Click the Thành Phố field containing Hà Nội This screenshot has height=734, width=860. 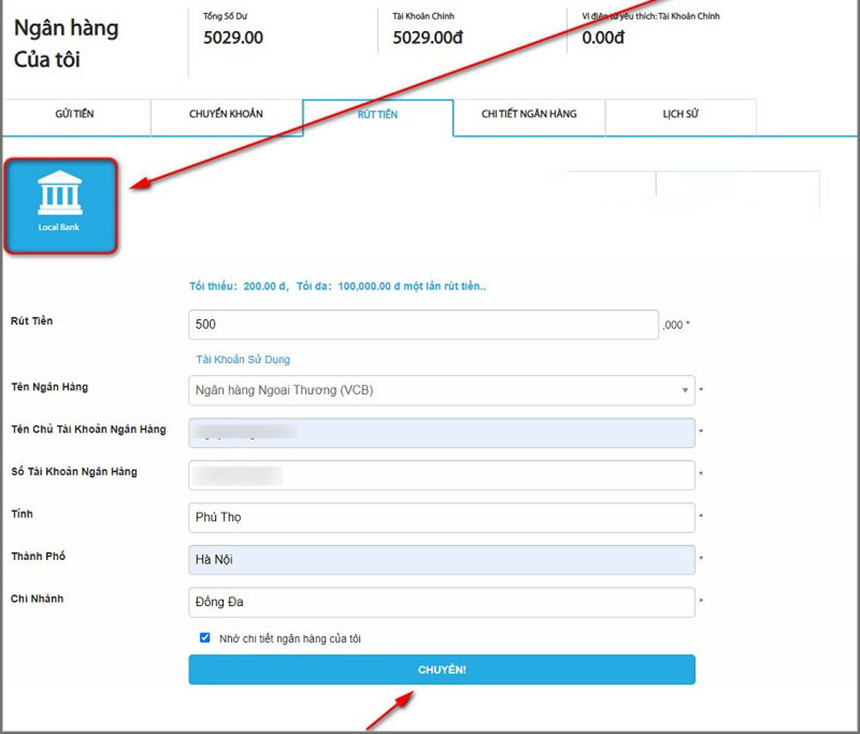click(x=441, y=560)
